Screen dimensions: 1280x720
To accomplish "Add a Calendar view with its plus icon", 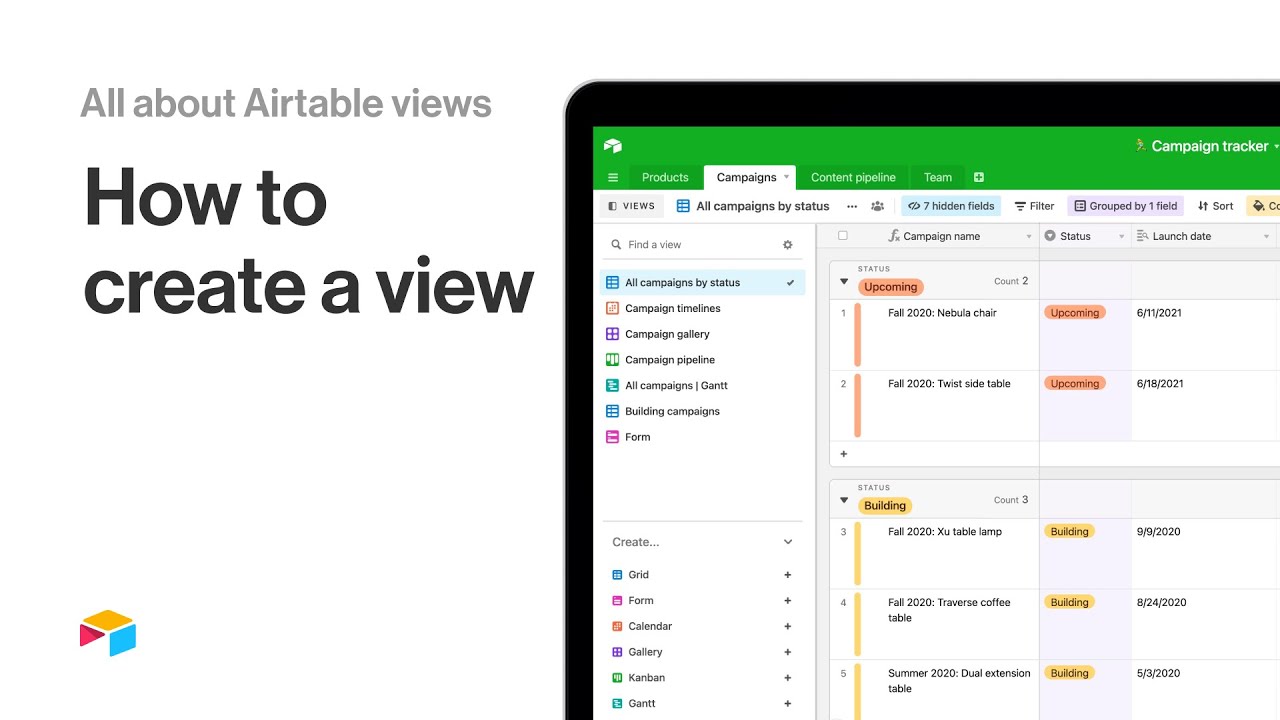I will 788,626.
